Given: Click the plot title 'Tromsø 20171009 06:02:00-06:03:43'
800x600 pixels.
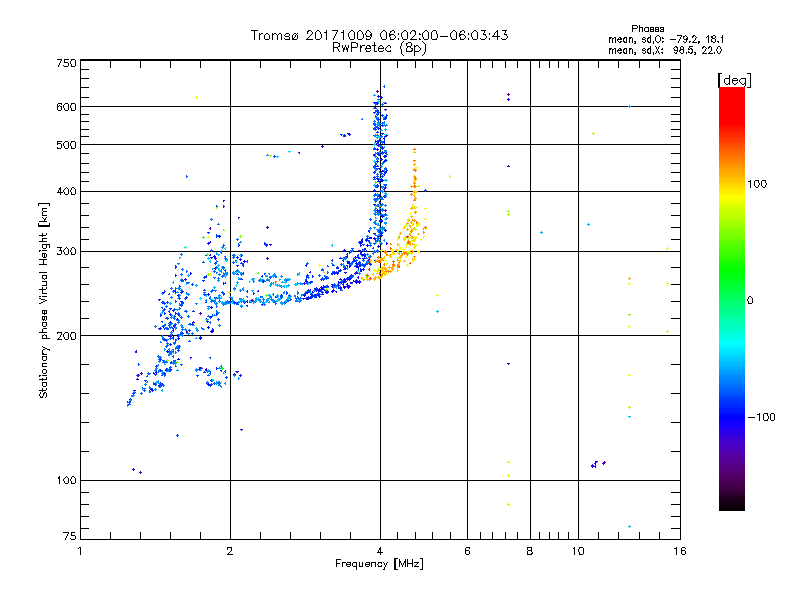Looking at the screenshot, I should [x=379, y=35].
